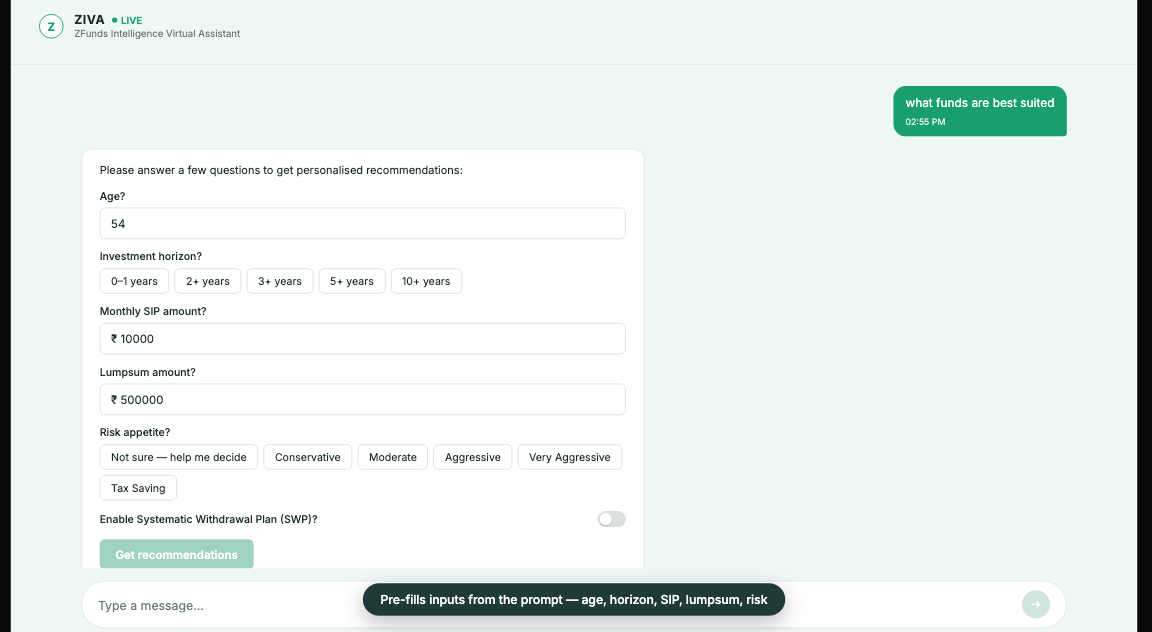Image resolution: width=1152 pixels, height=632 pixels.
Task: Click the 'Investment horizon?' label
Action: point(151,256)
